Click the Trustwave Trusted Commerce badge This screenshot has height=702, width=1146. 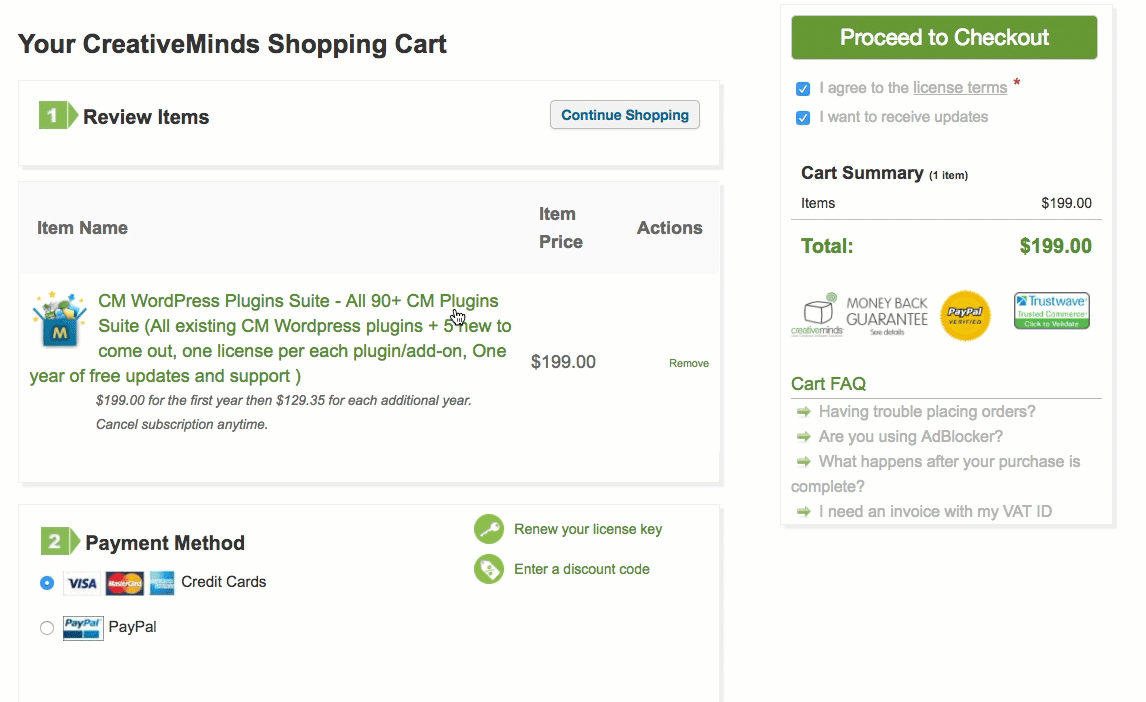(x=1051, y=311)
